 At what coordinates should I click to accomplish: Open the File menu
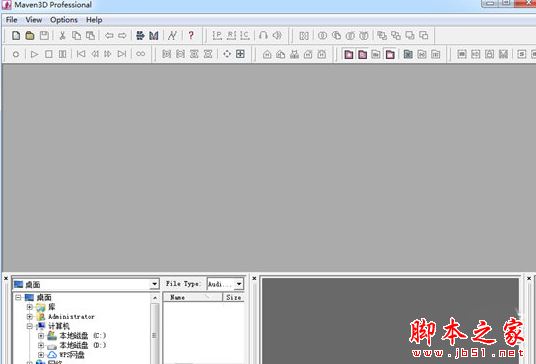pyautogui.click(x=11, y=20)
